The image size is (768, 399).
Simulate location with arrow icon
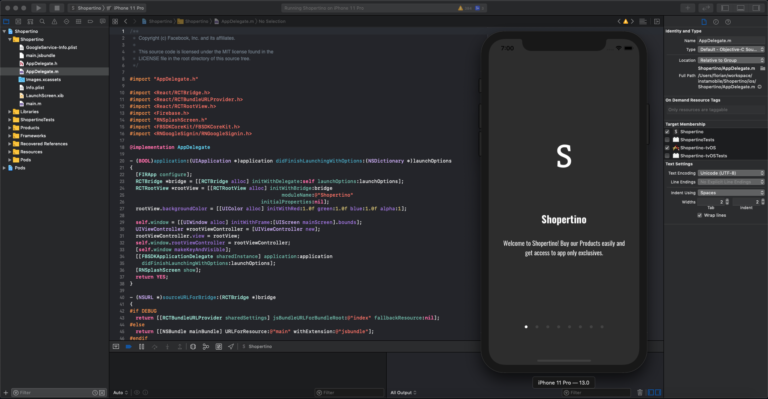pyautogui.click(x=231, y=347)
